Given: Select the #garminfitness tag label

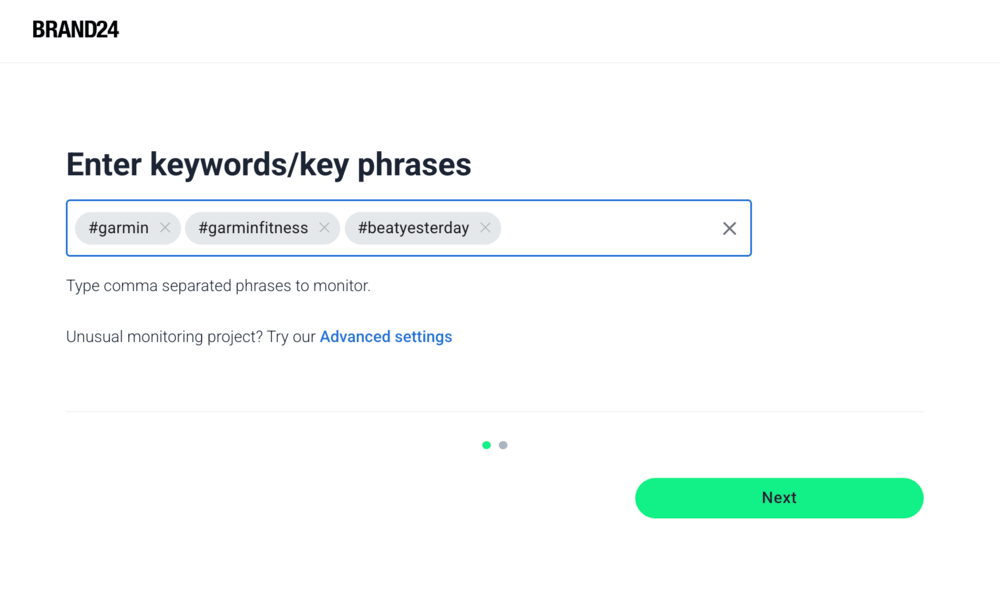Looking at the screenshot, I should coord(253,228).
